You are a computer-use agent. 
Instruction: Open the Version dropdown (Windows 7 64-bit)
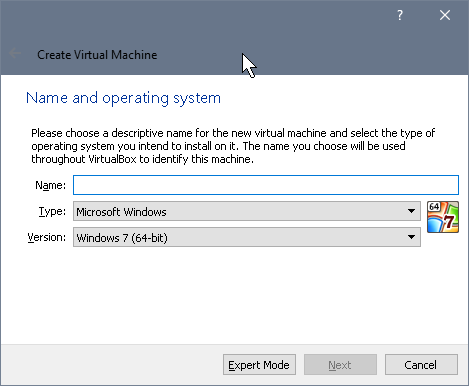(247, 237)
